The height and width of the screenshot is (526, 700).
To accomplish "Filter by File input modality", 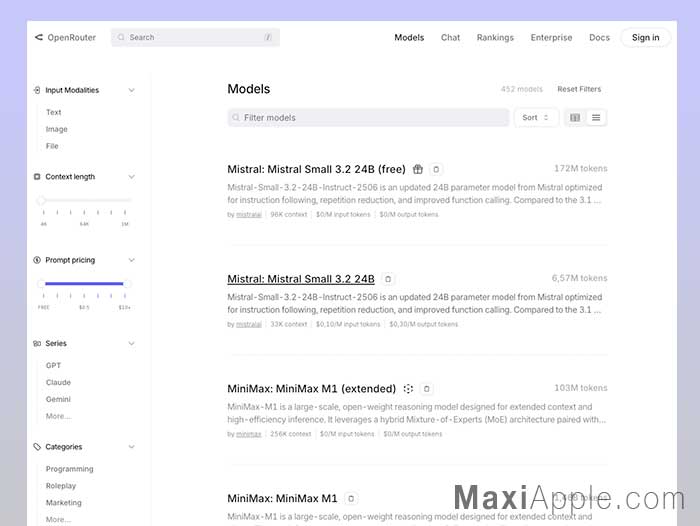I will tap(52, 146).
